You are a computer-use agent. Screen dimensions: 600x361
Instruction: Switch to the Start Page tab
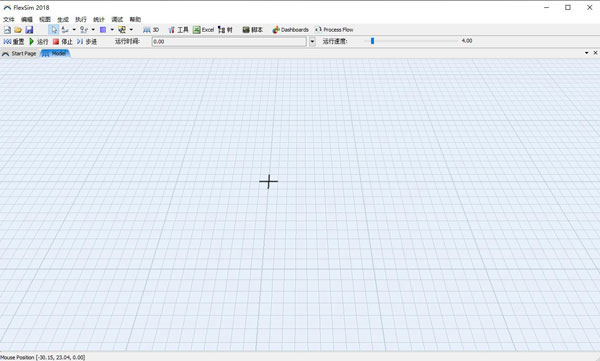(19, 54)
